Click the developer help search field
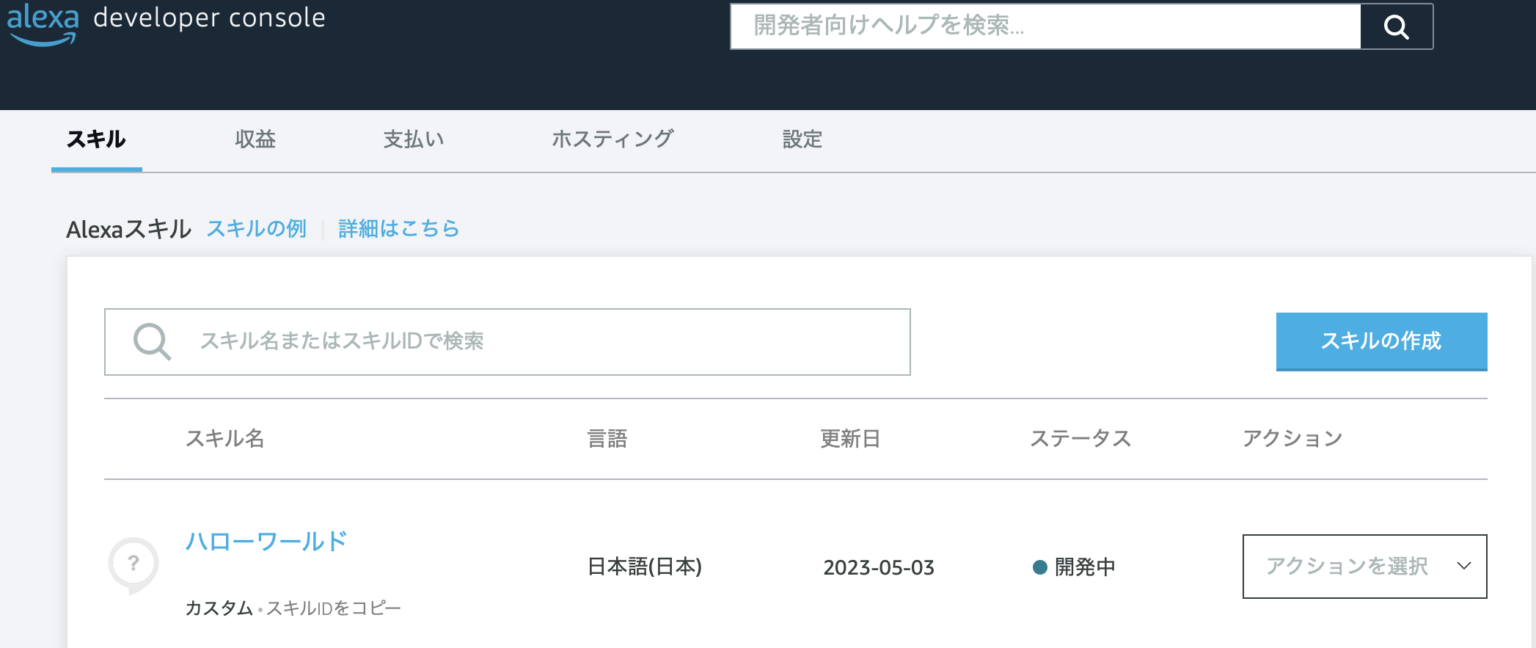 coord(1045,26)
